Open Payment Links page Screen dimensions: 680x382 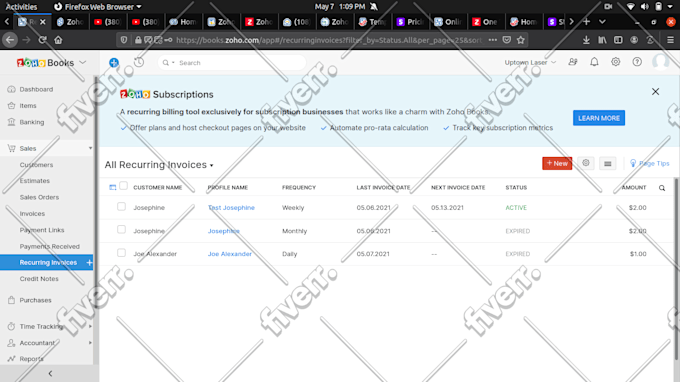[42, 230]
